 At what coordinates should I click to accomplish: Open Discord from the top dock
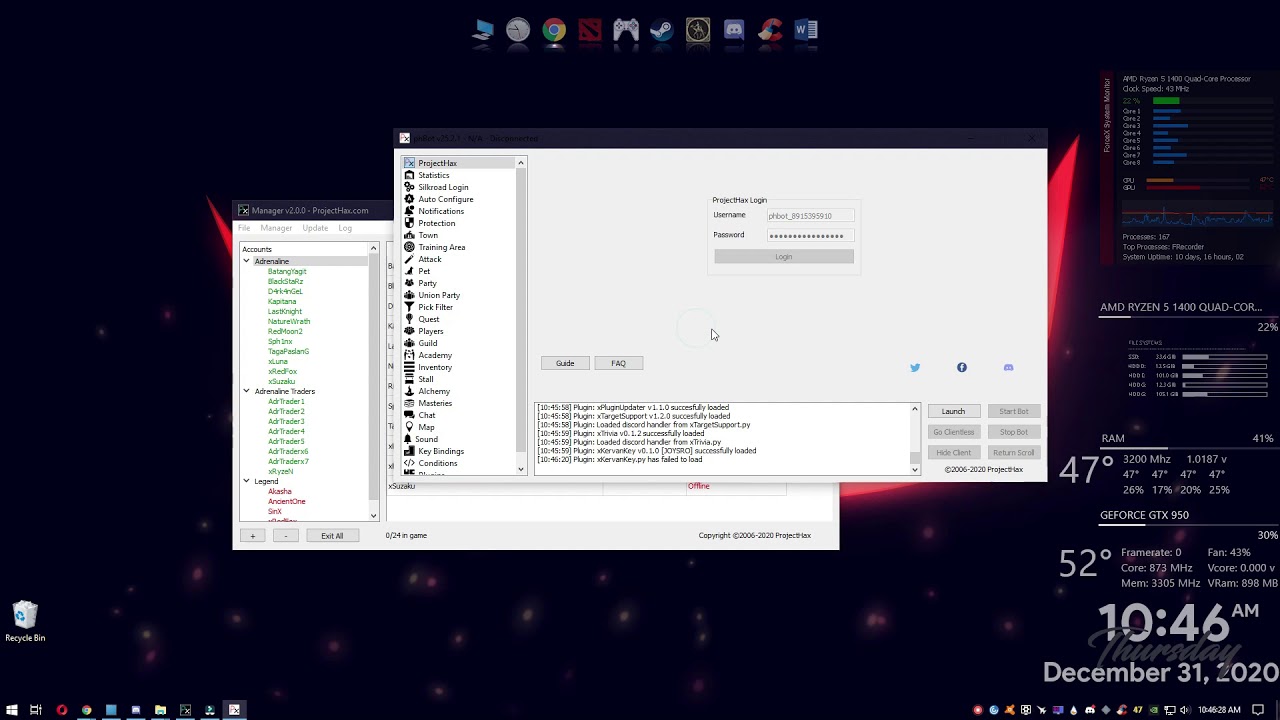tap(734, 31)
